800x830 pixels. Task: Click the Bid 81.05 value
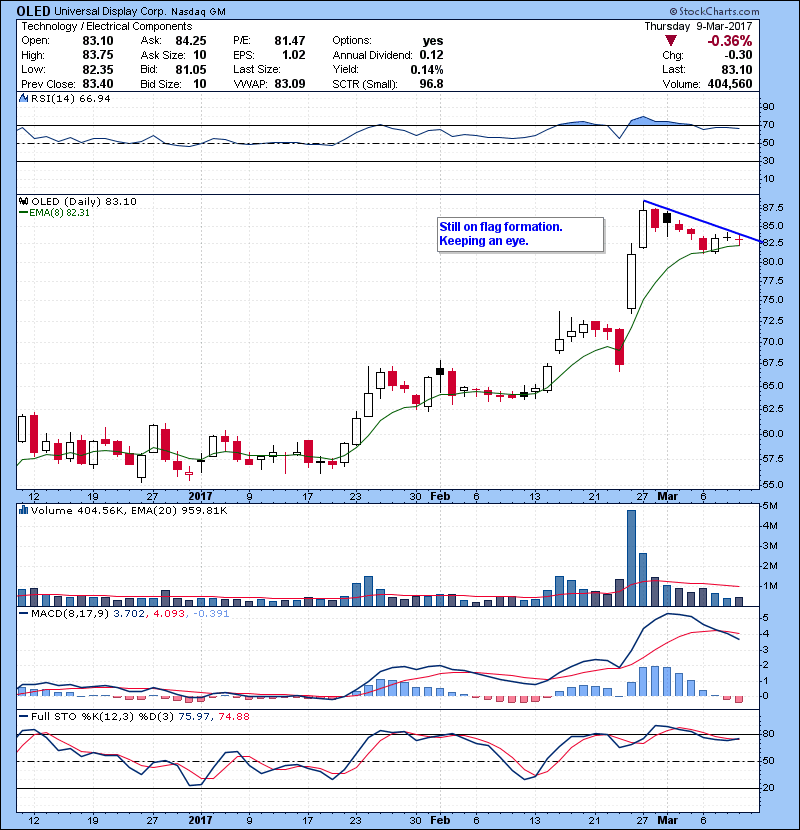(191, 69)
